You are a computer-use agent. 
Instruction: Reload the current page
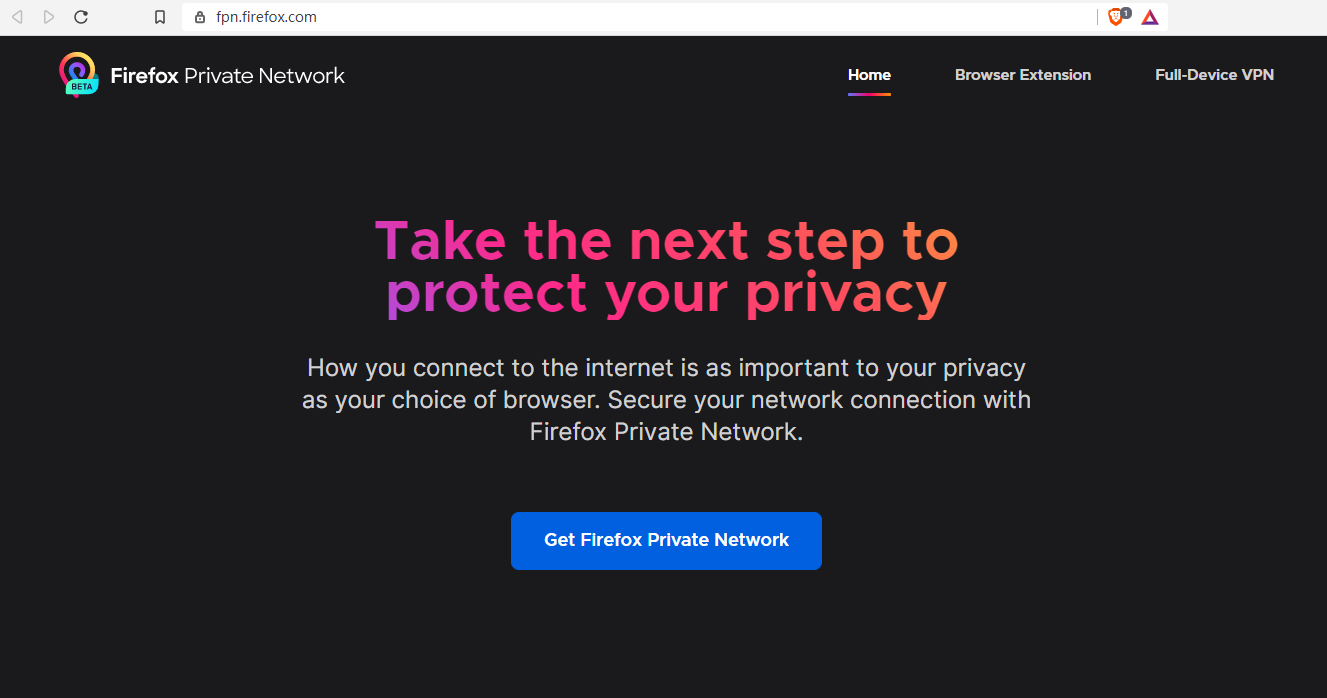81,17
